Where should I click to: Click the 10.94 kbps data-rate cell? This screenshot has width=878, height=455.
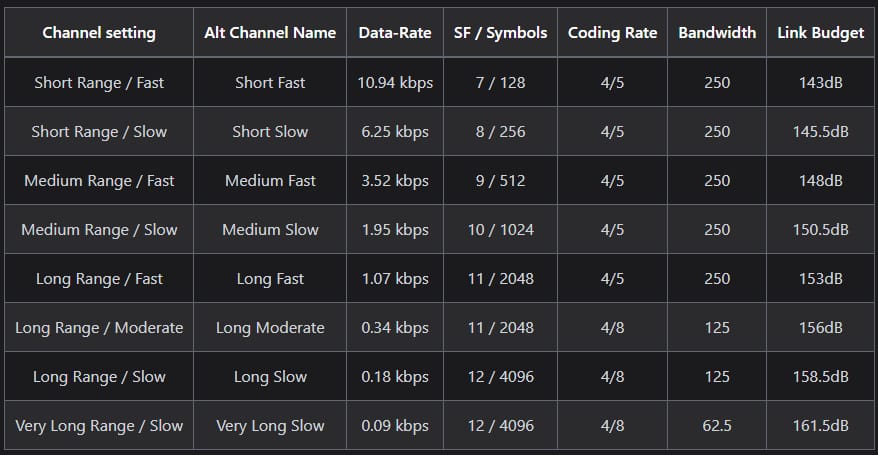395,83
